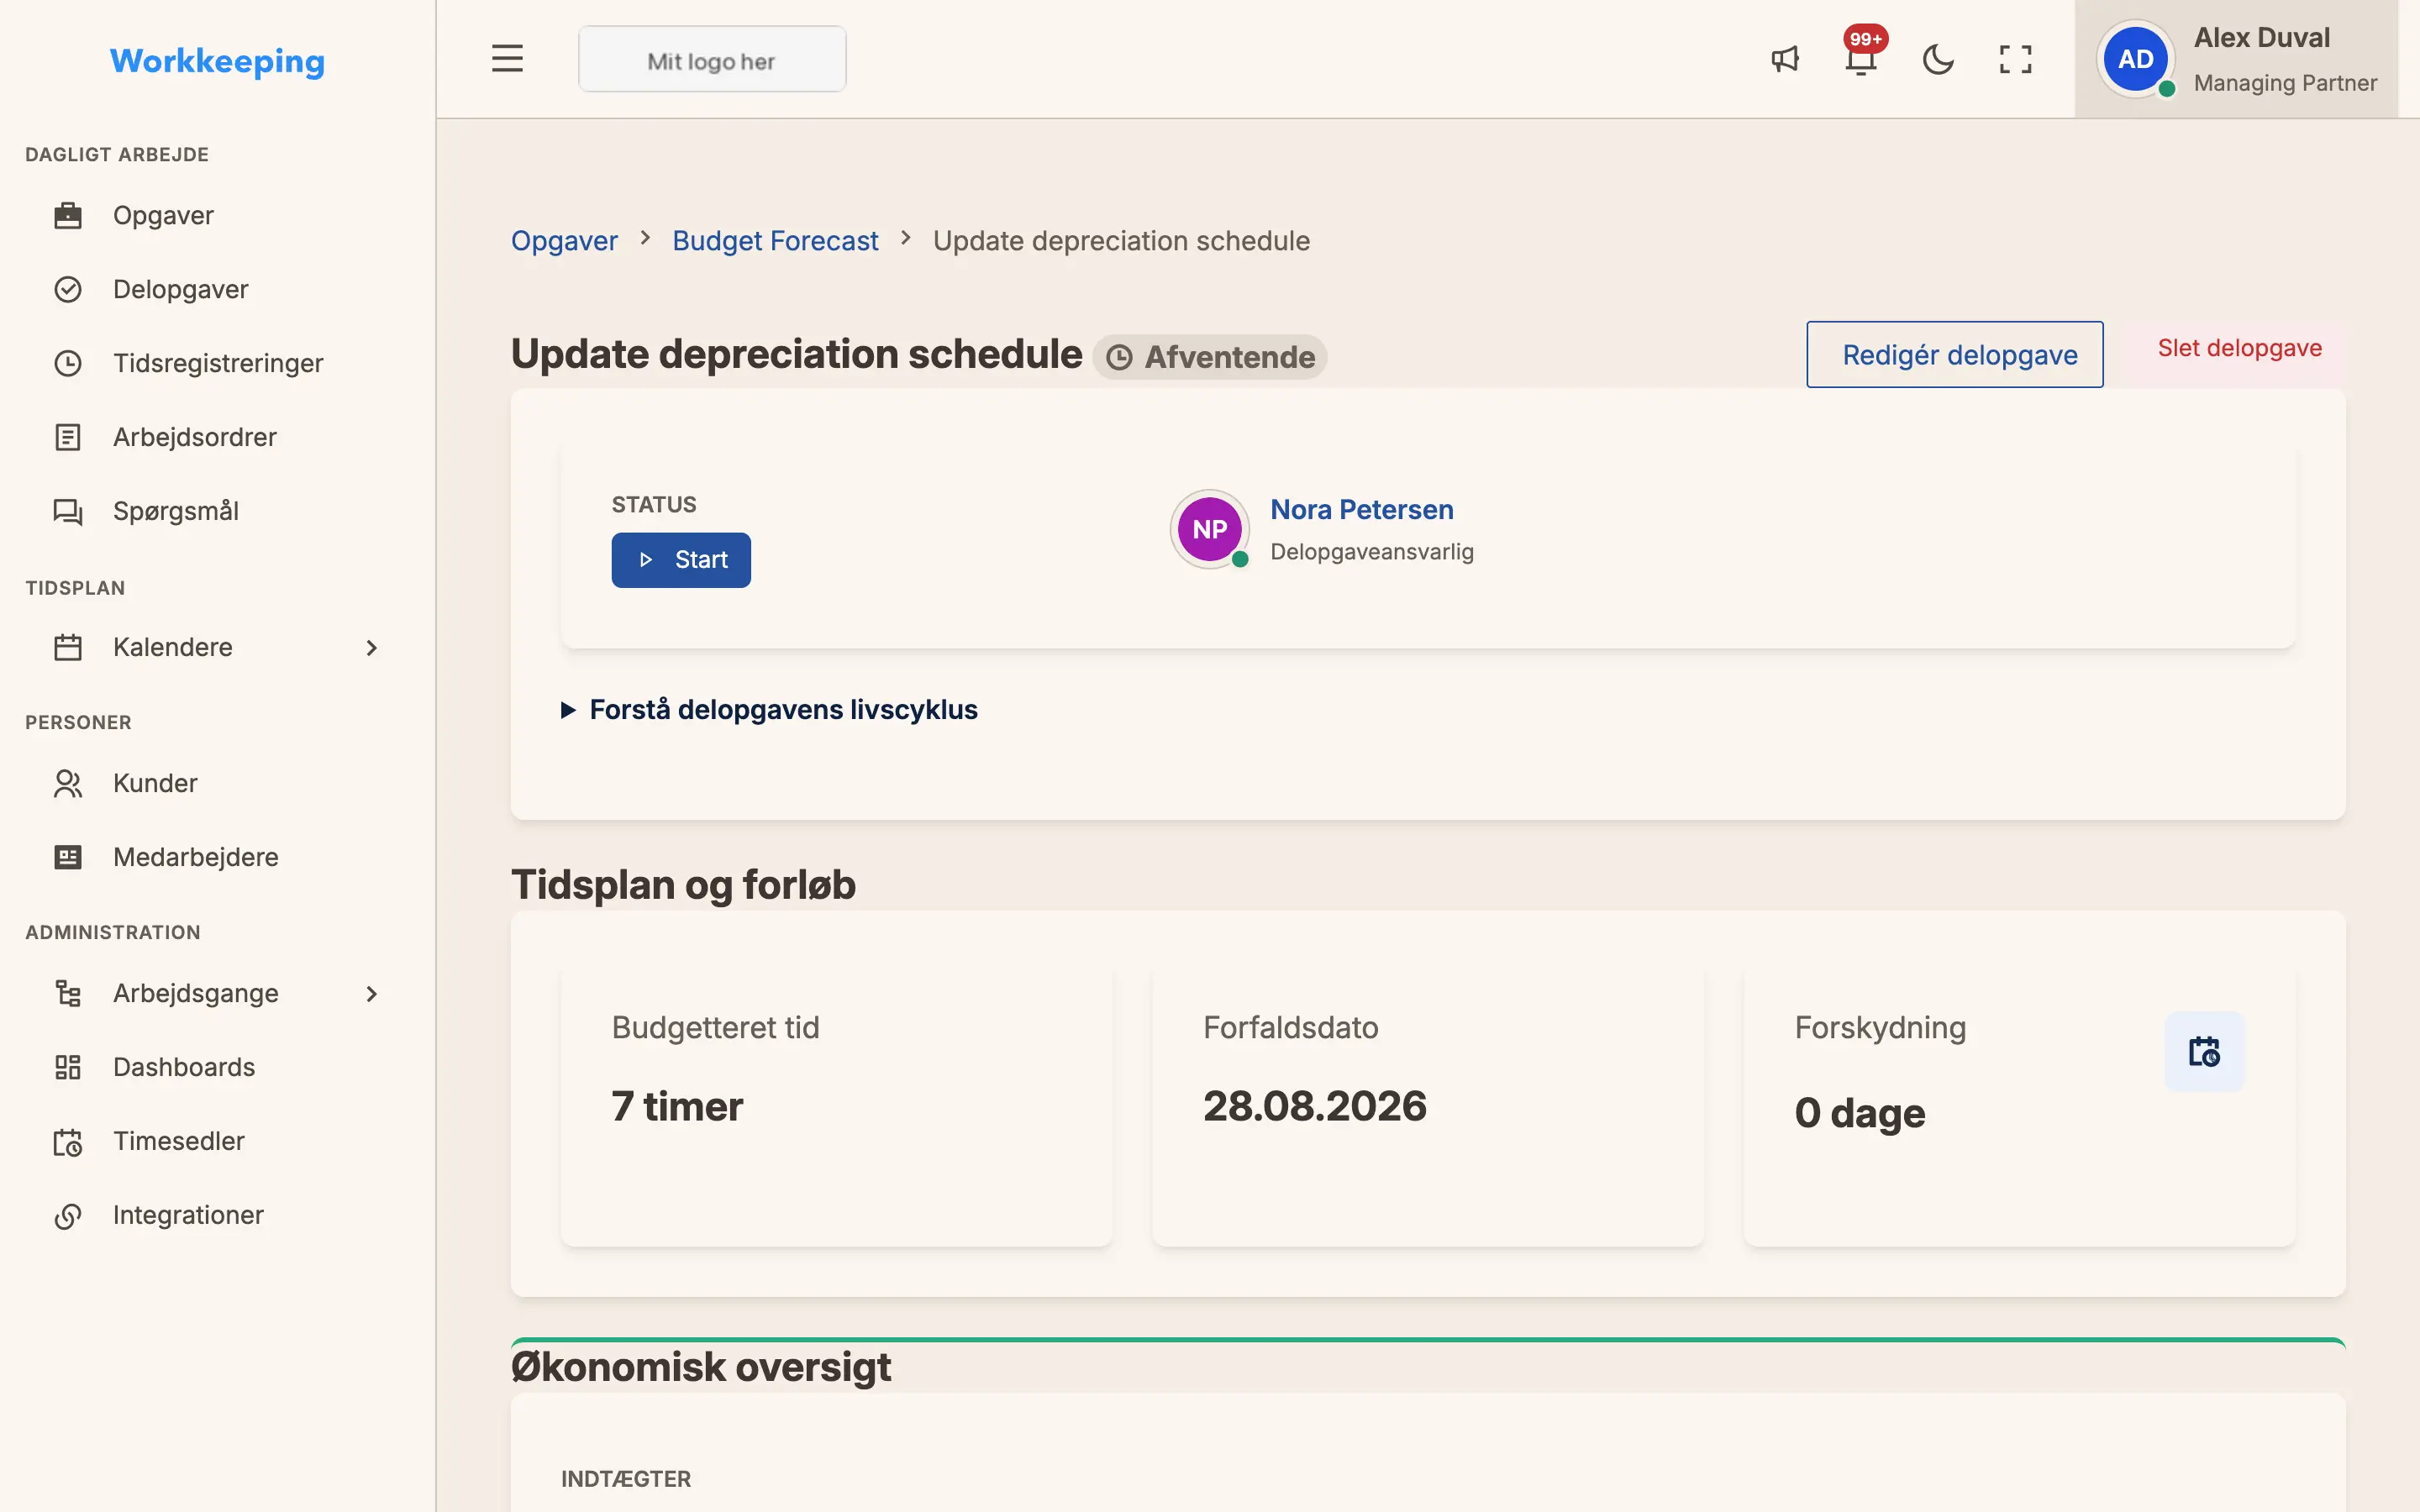2420x1512 pixels.
Task: Click the reschedule icon in Forskydning card
Action: tap(2204, 1052)
